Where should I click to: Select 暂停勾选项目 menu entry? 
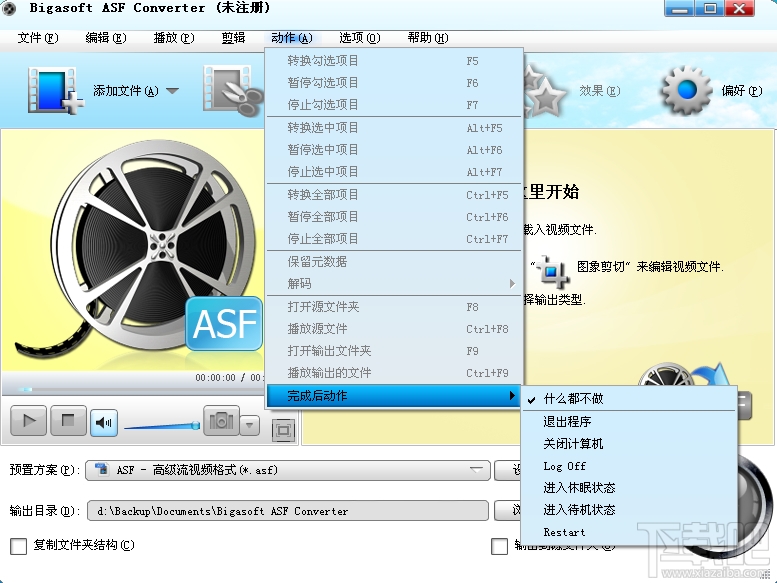point(394,83)
